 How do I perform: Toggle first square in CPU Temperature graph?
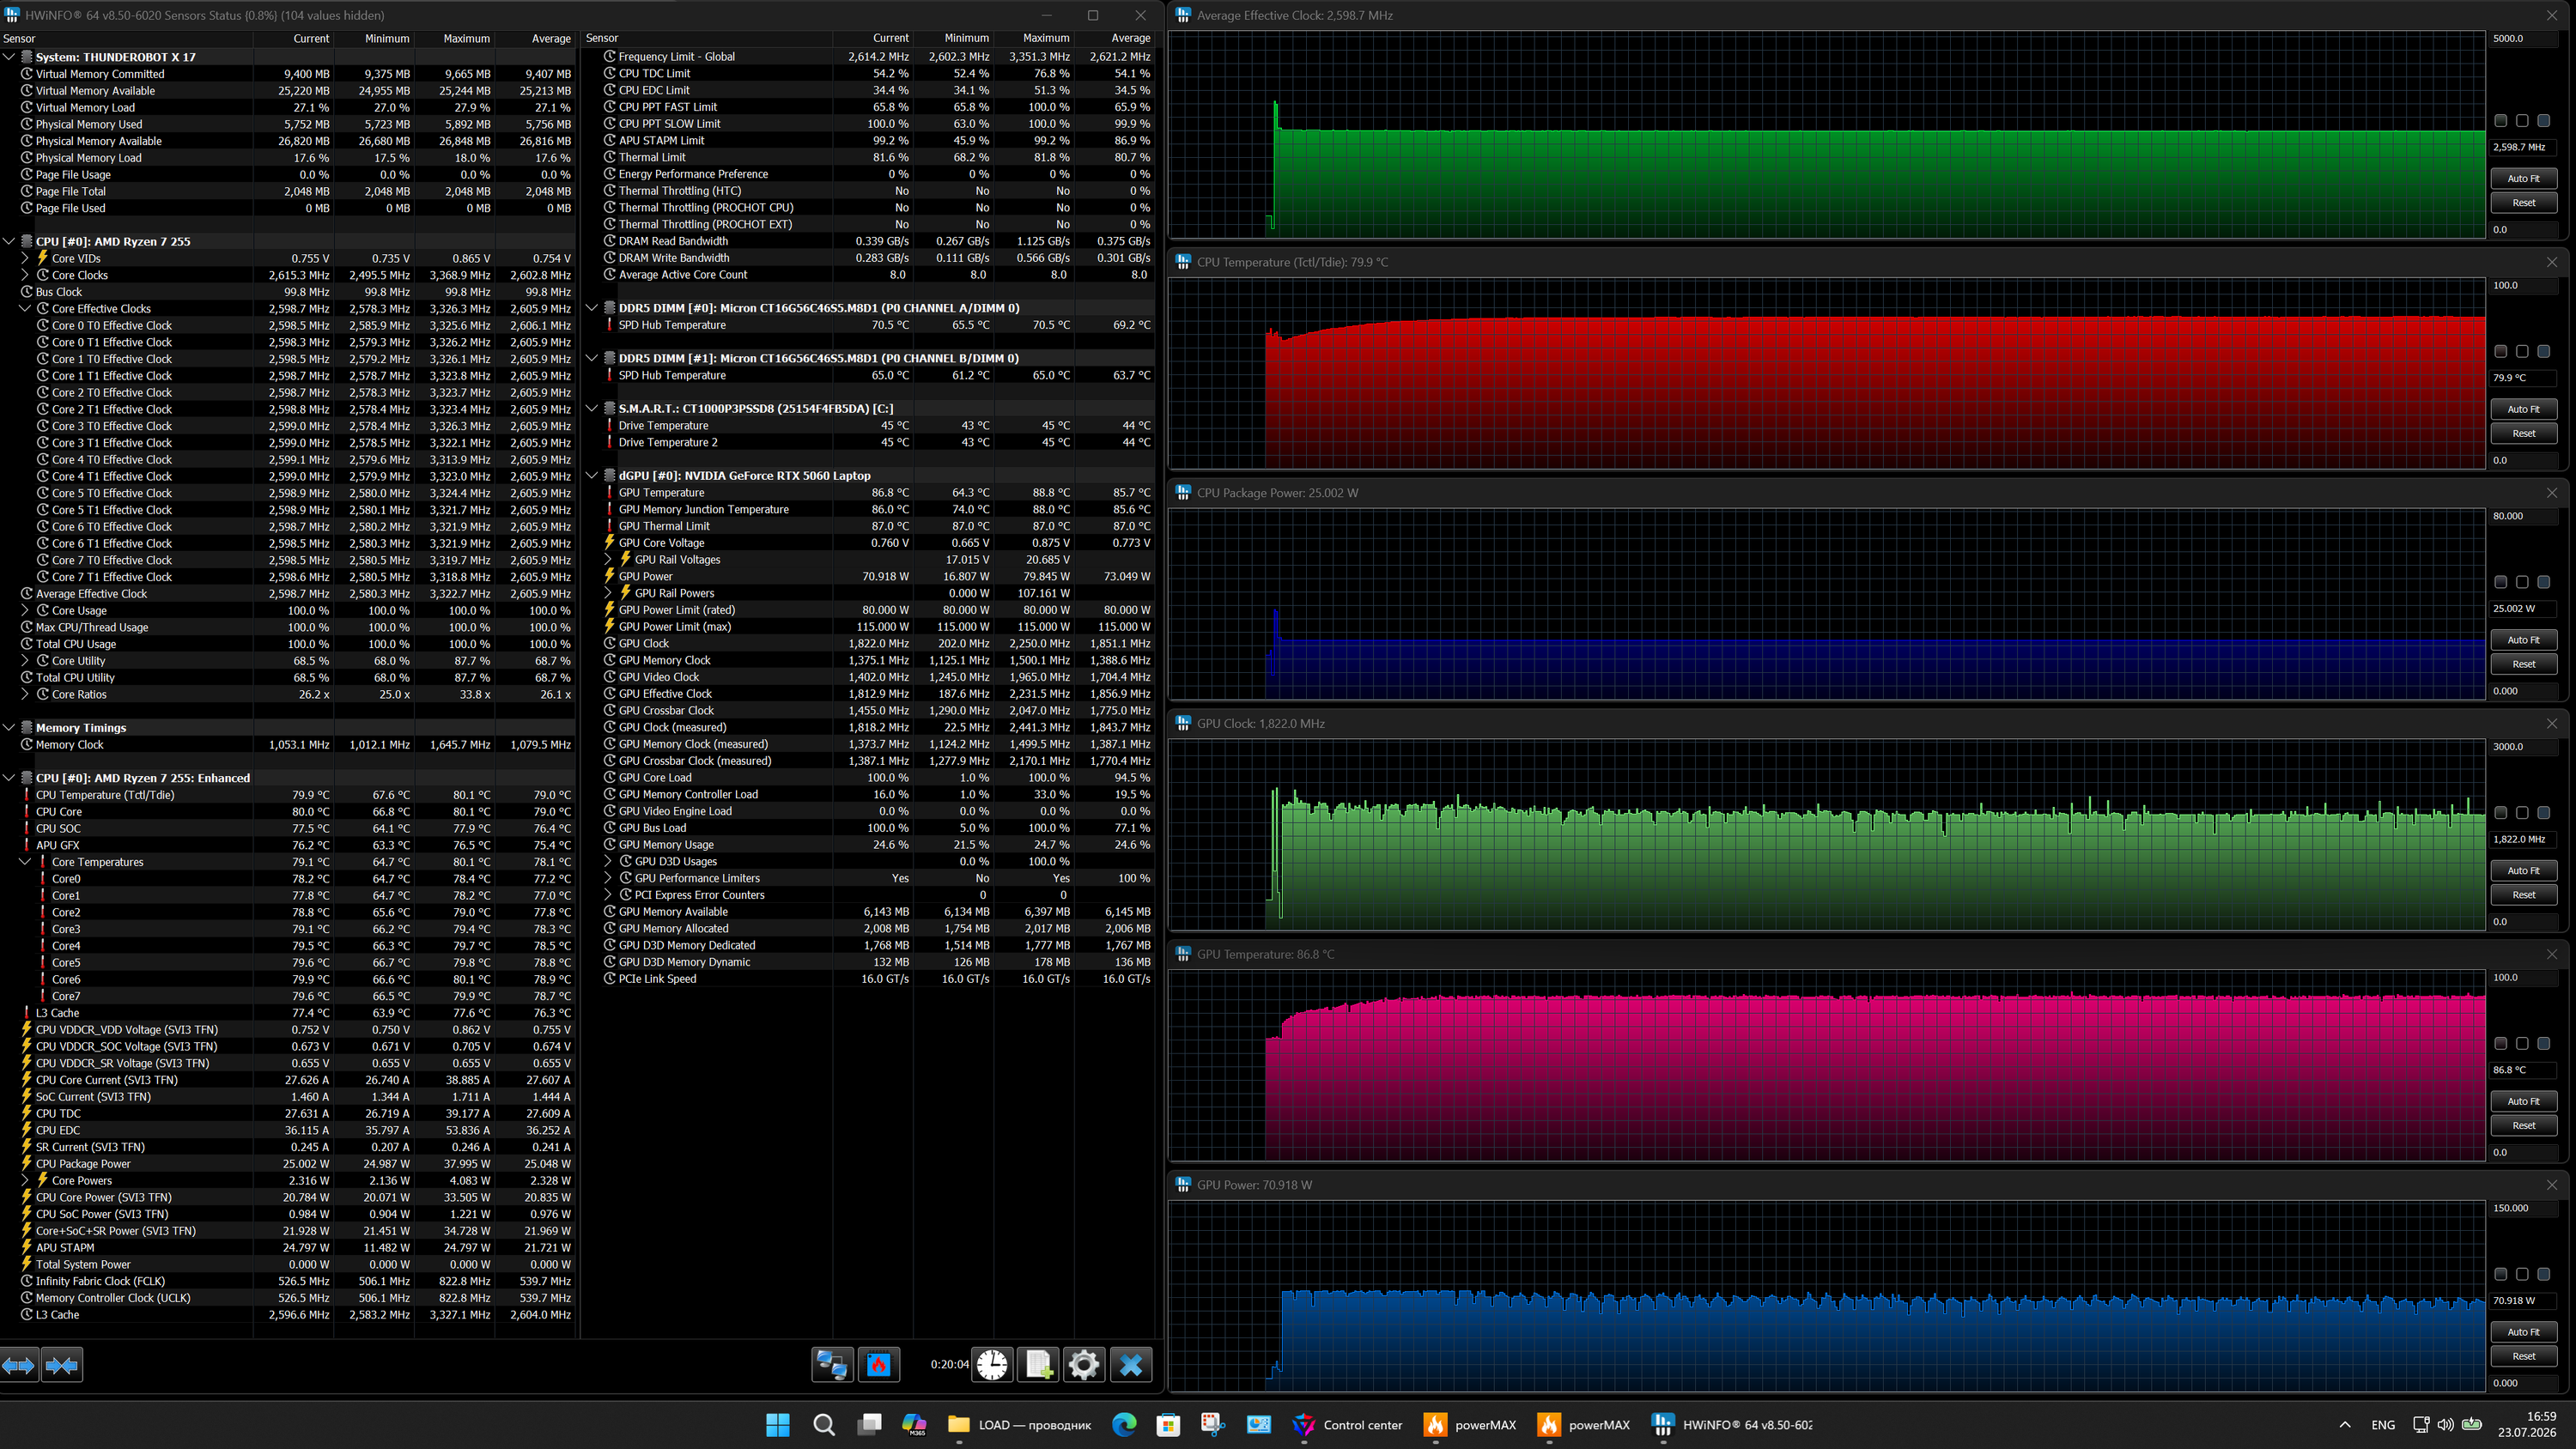(x=2501, y=352)
